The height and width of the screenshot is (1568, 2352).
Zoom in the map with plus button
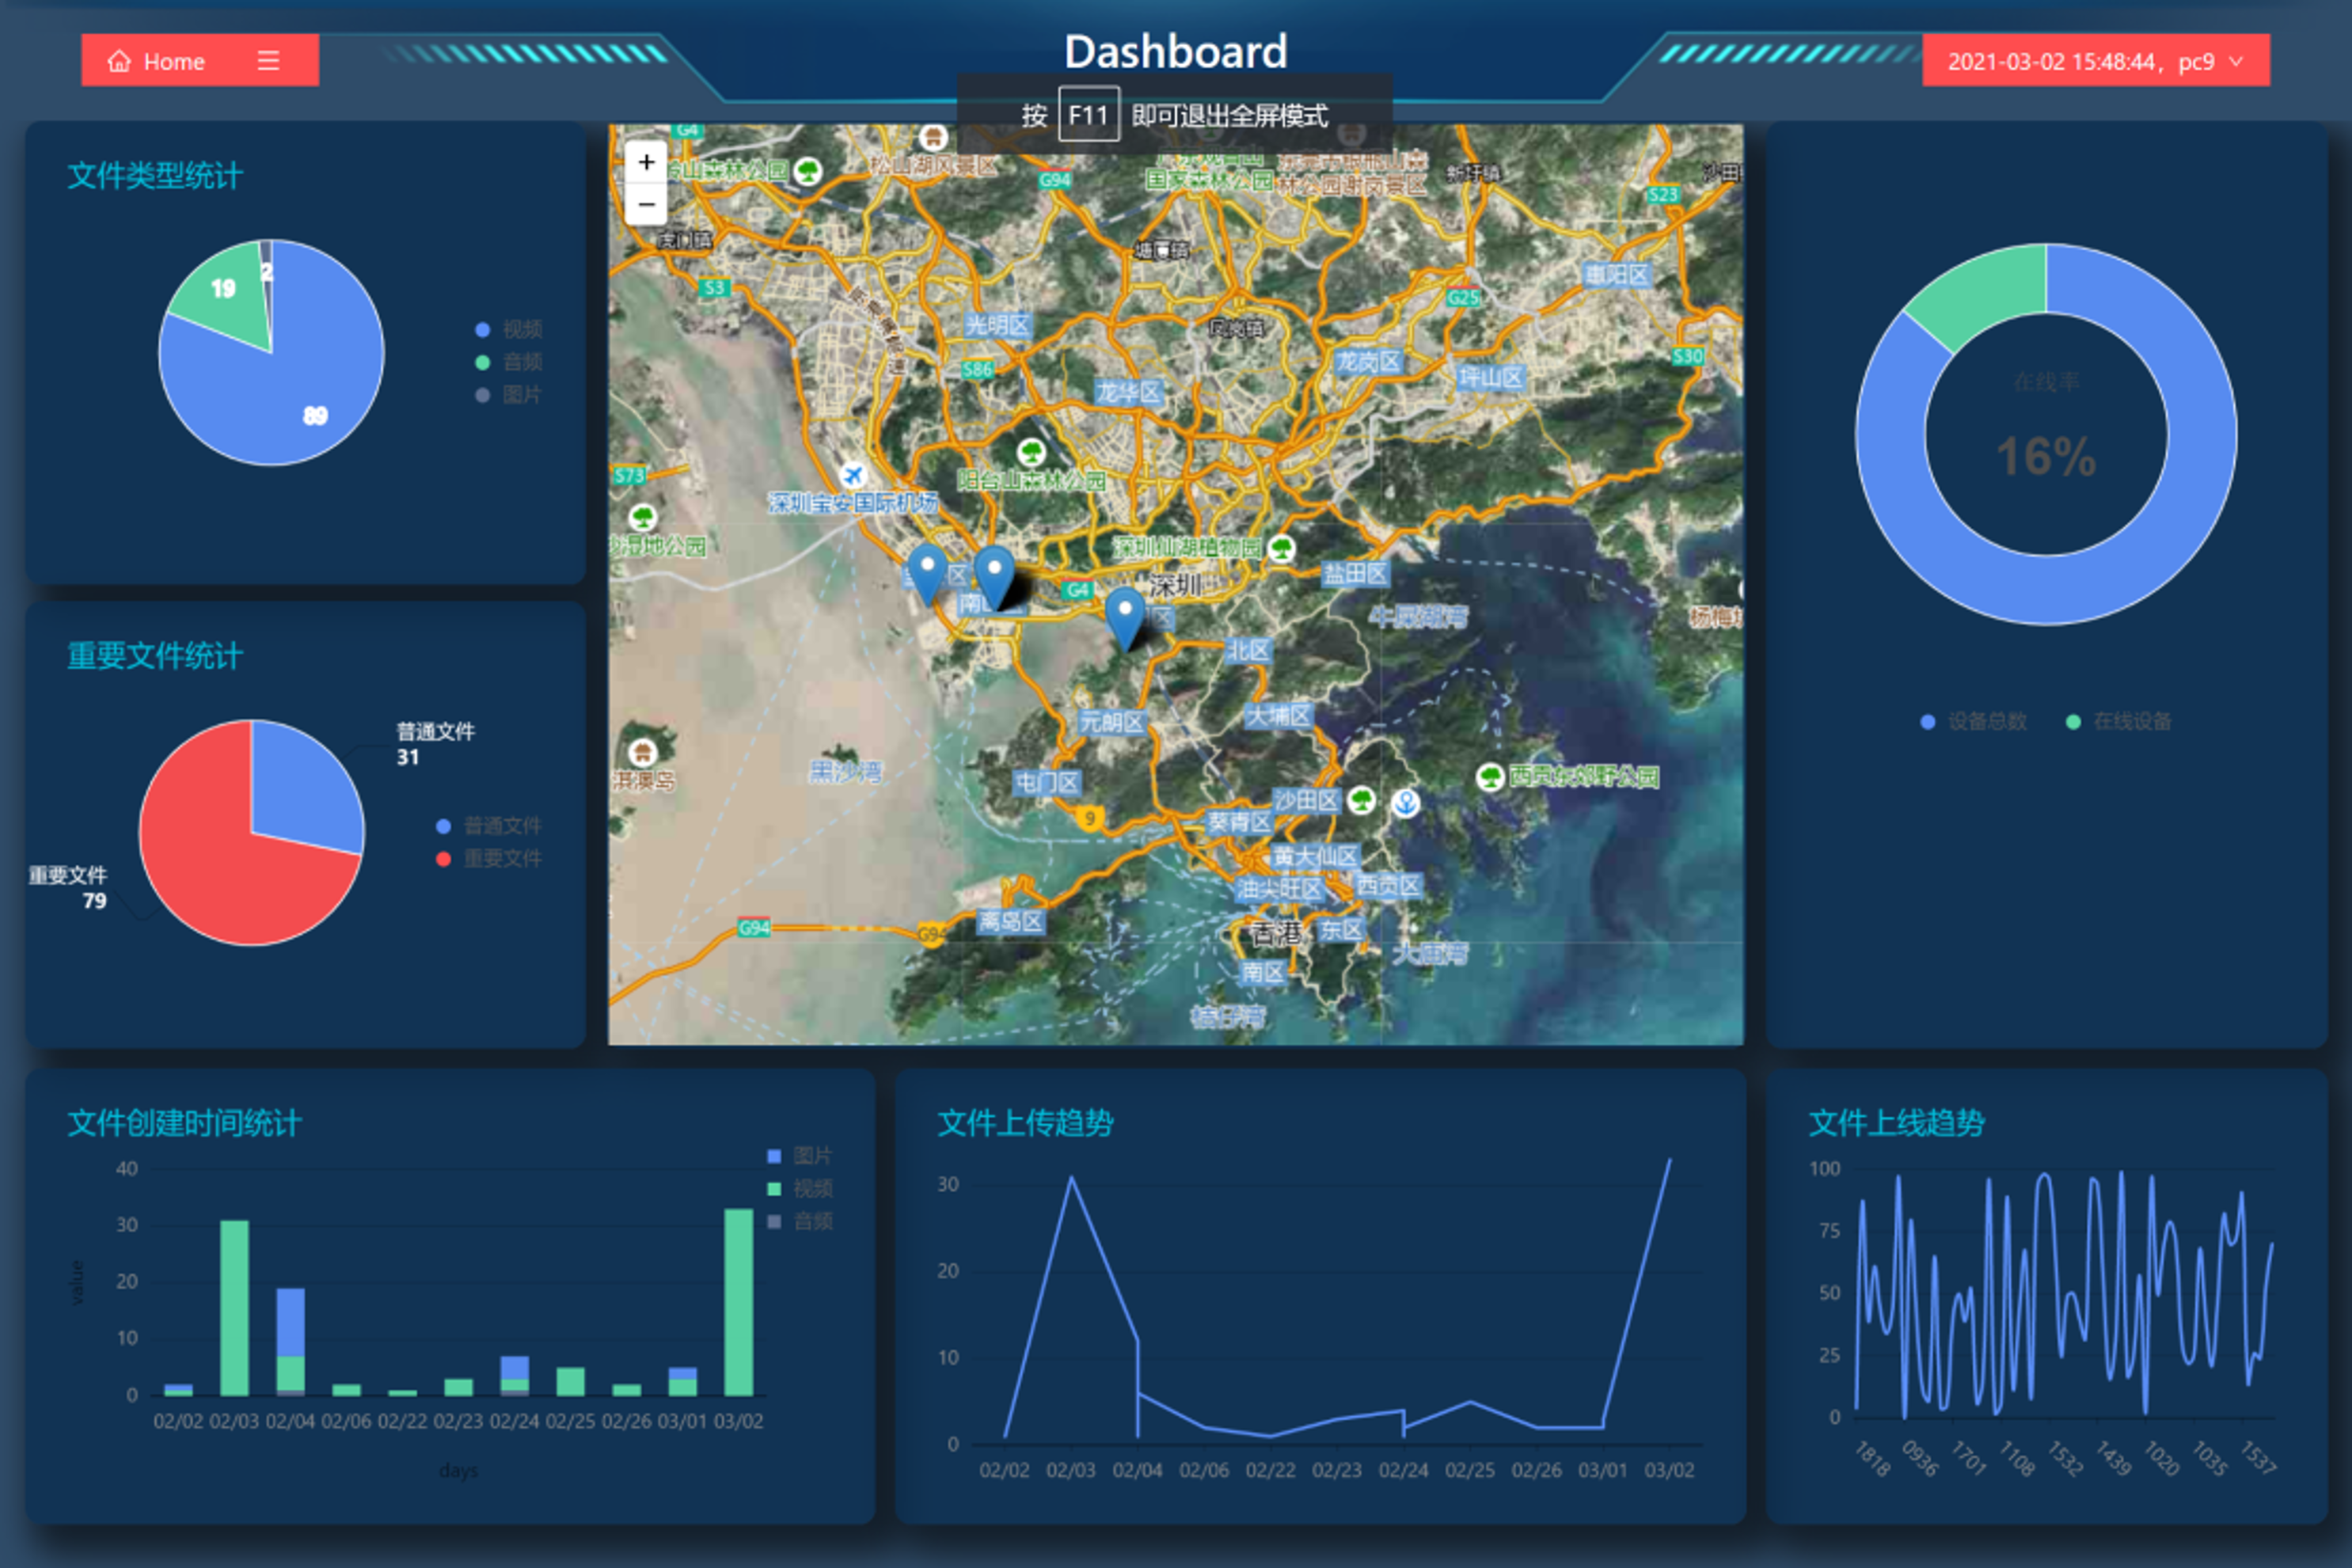[646, 162]
